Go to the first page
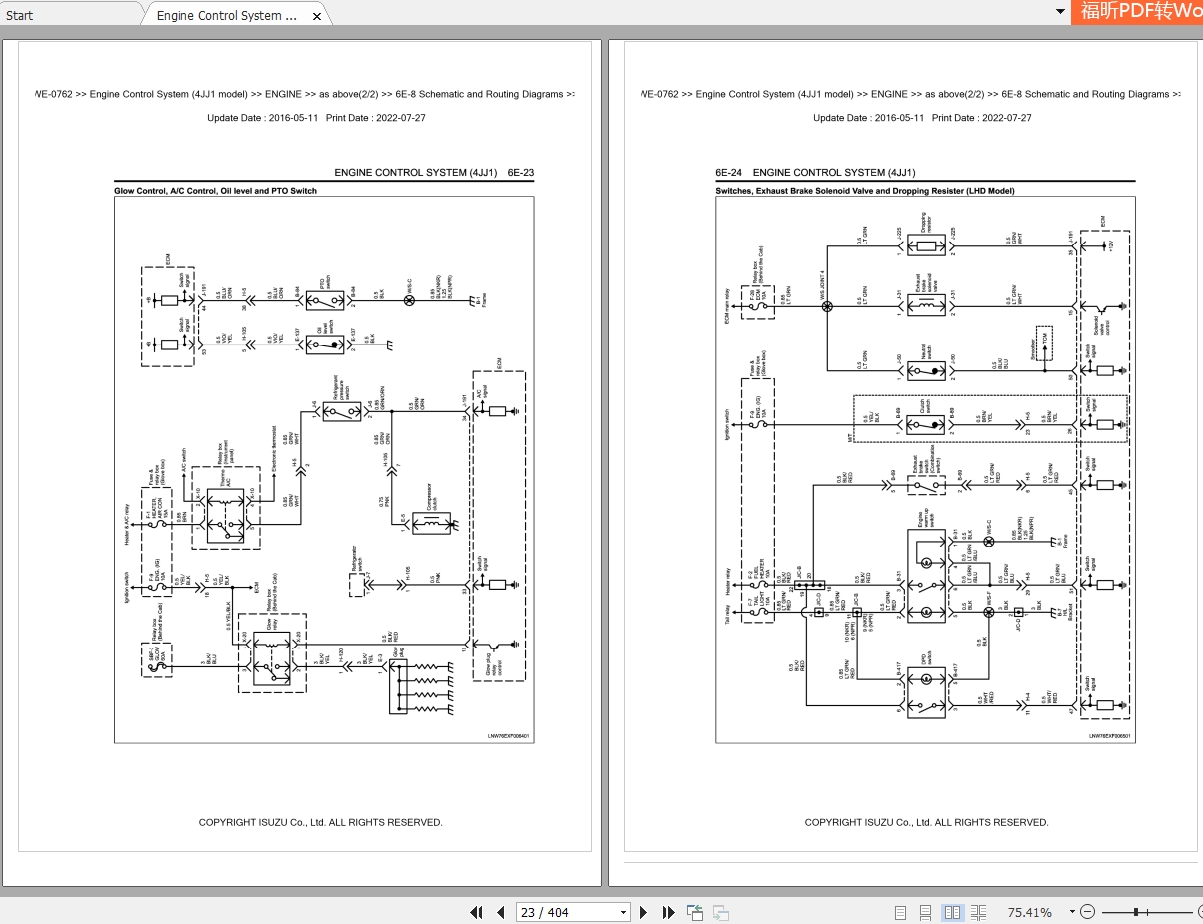The width and height of the screenshot is (1203, 924). click(x=478, y=912)
